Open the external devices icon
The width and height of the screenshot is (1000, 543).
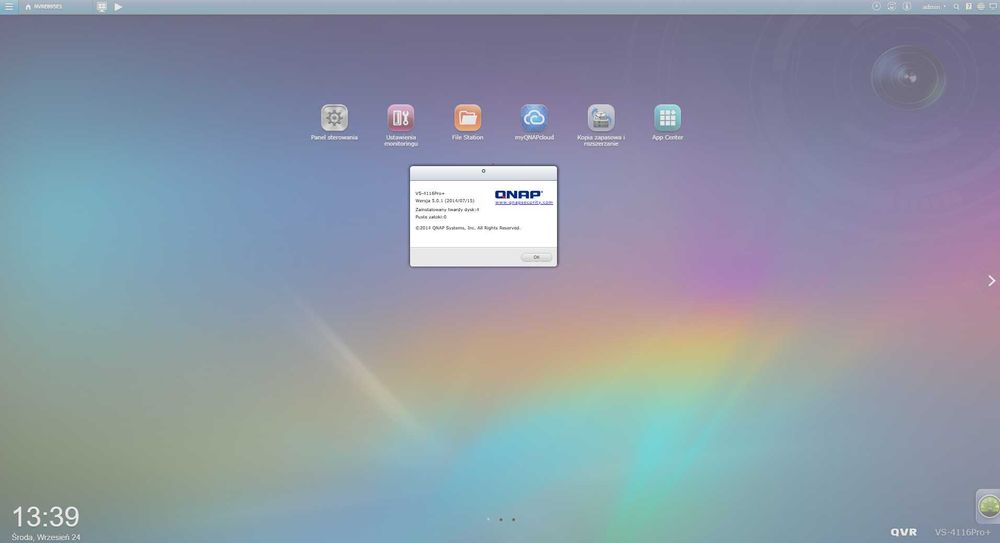pos(892,6)
